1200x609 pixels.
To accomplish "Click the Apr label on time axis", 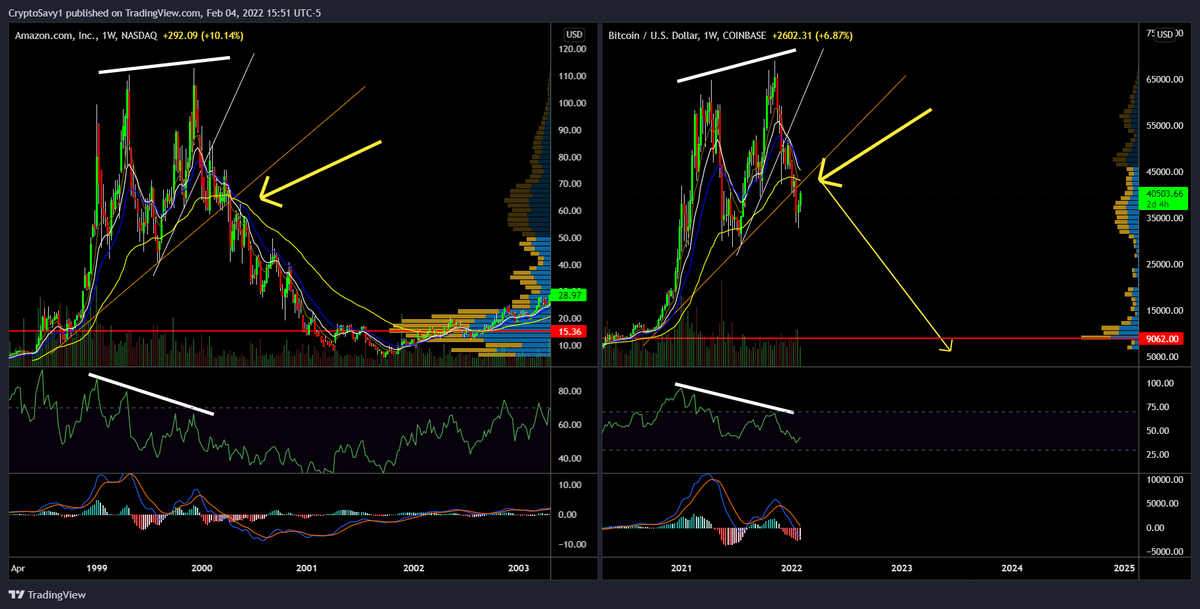I will coord(18,568).
